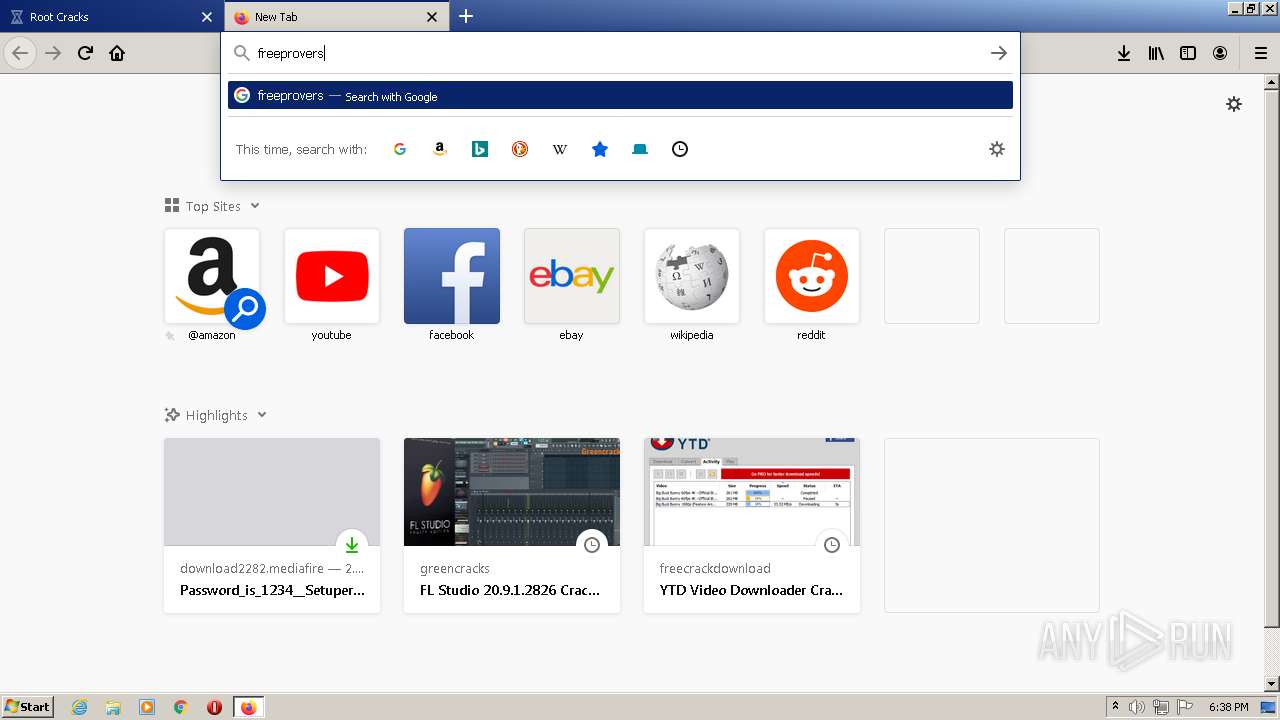Viewport: 1280px width, 720px height.
Task: Search this time with Google icon
Action: (x=400, y=149)
